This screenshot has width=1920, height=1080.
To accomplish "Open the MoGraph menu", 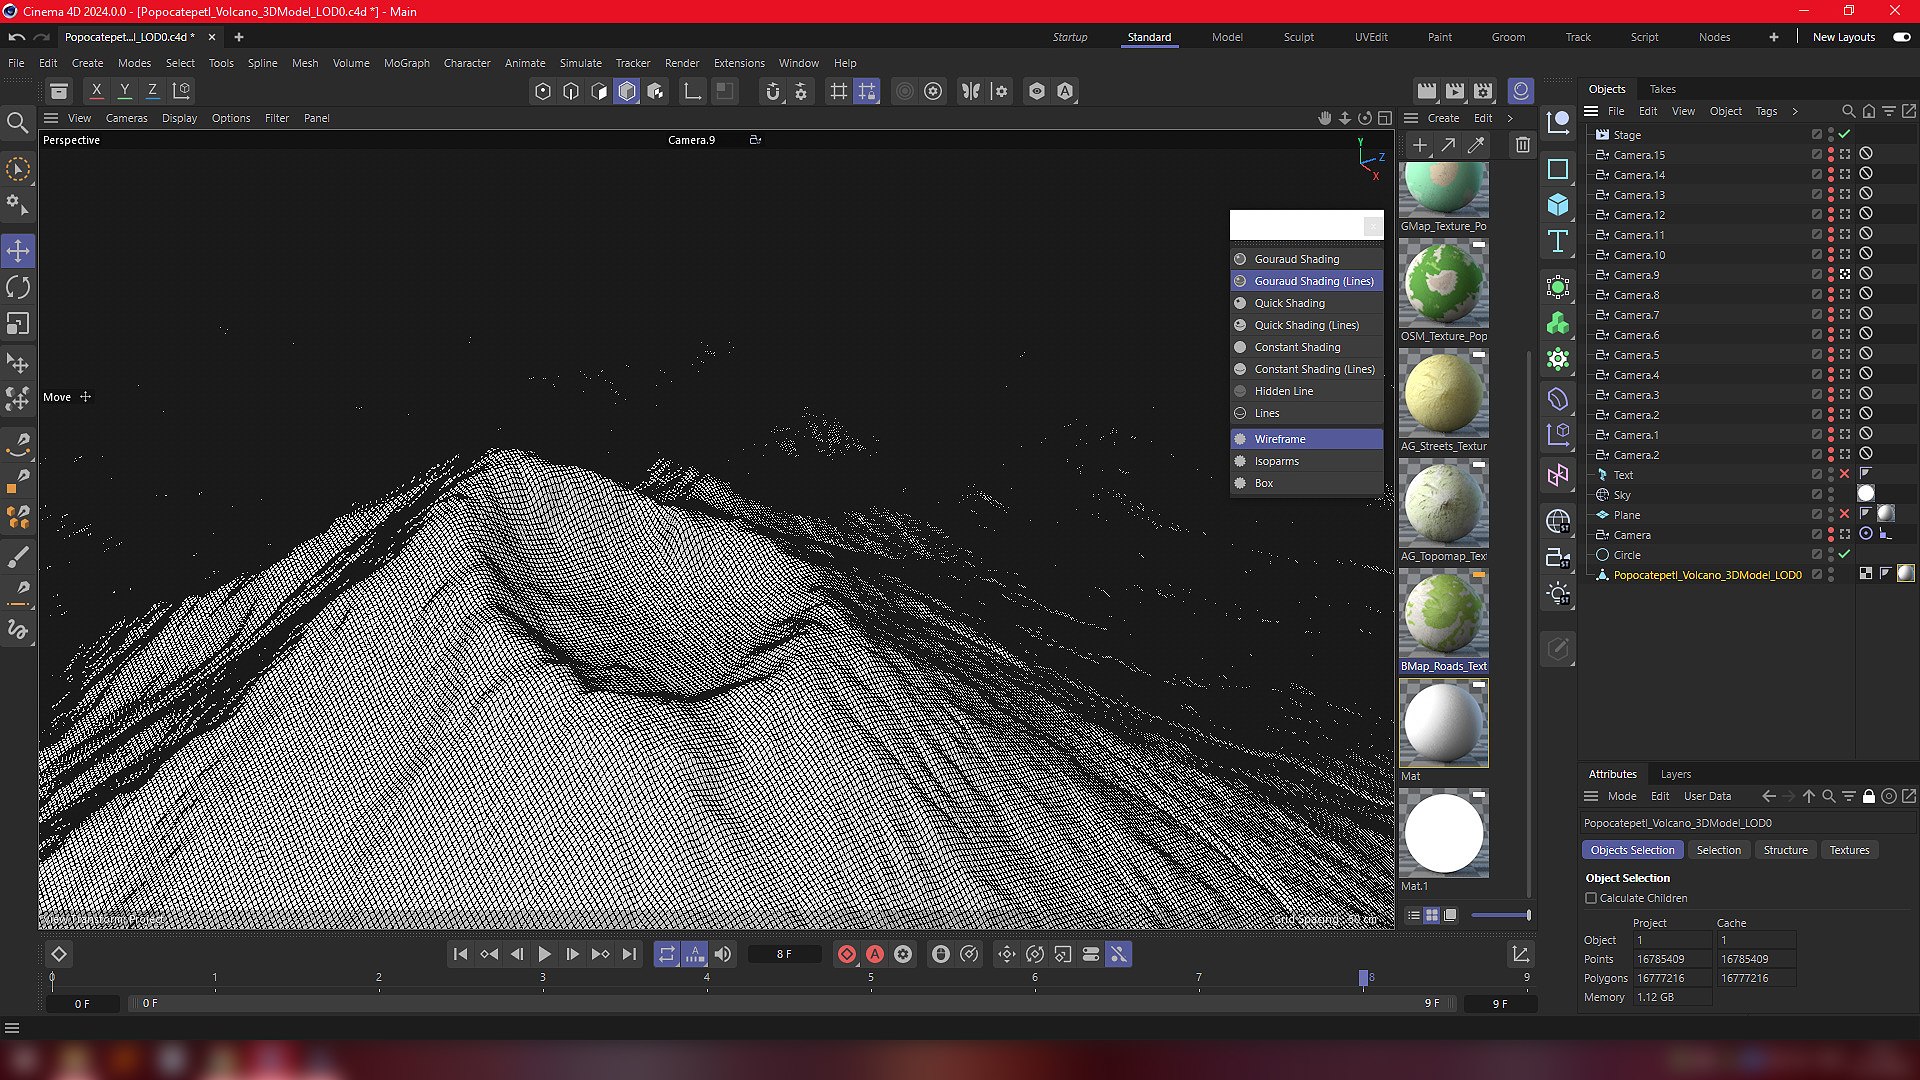I will (407, 63).
